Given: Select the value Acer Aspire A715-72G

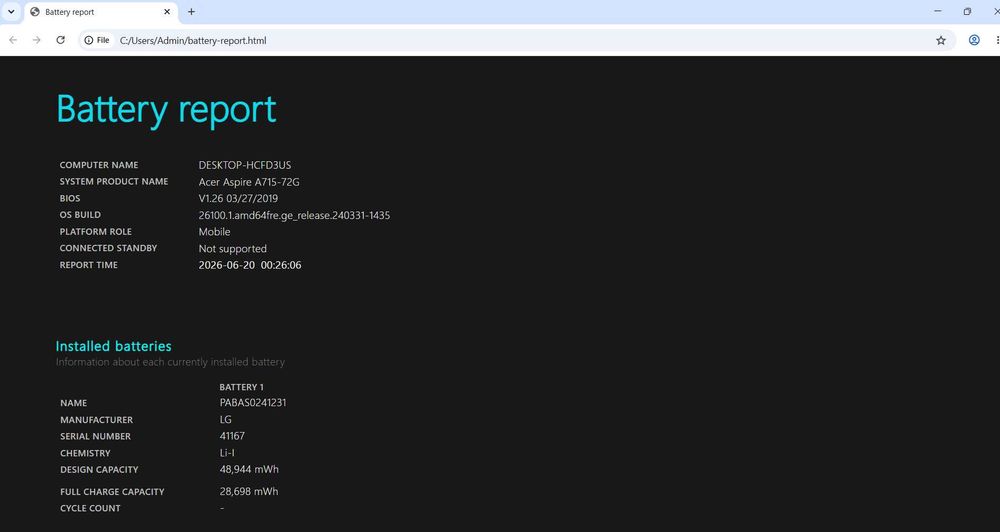Looking at the screenshot, I should (x=249, y=182).
